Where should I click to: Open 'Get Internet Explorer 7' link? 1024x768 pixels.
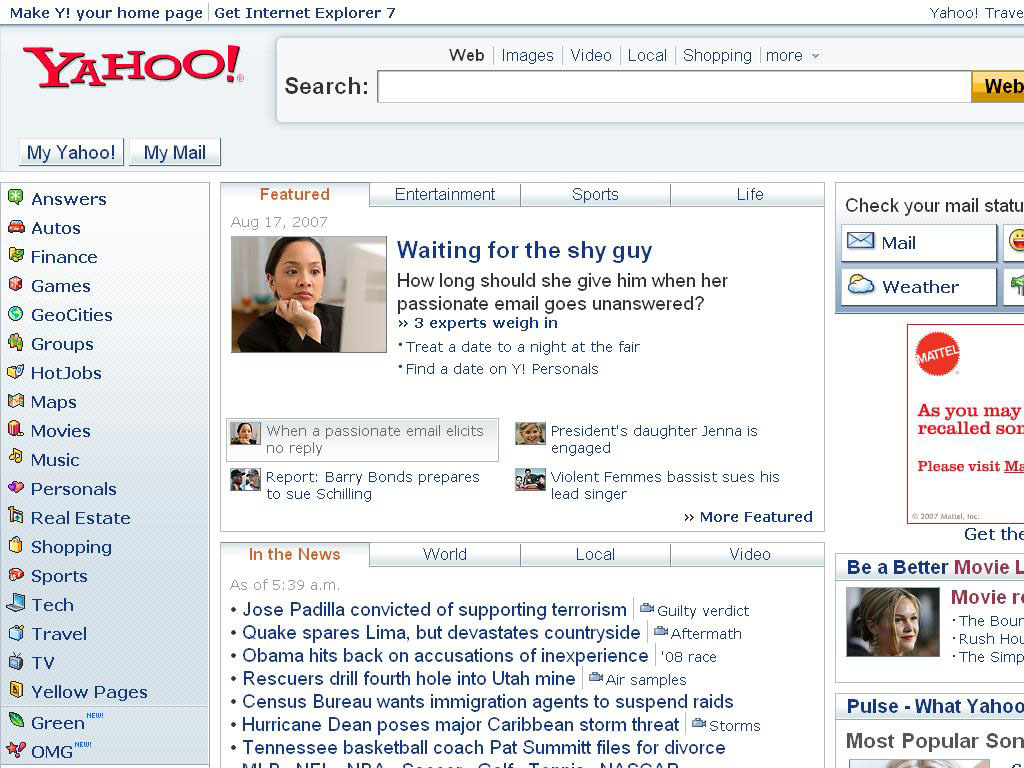pyautogui.click(x=304, y=13)
